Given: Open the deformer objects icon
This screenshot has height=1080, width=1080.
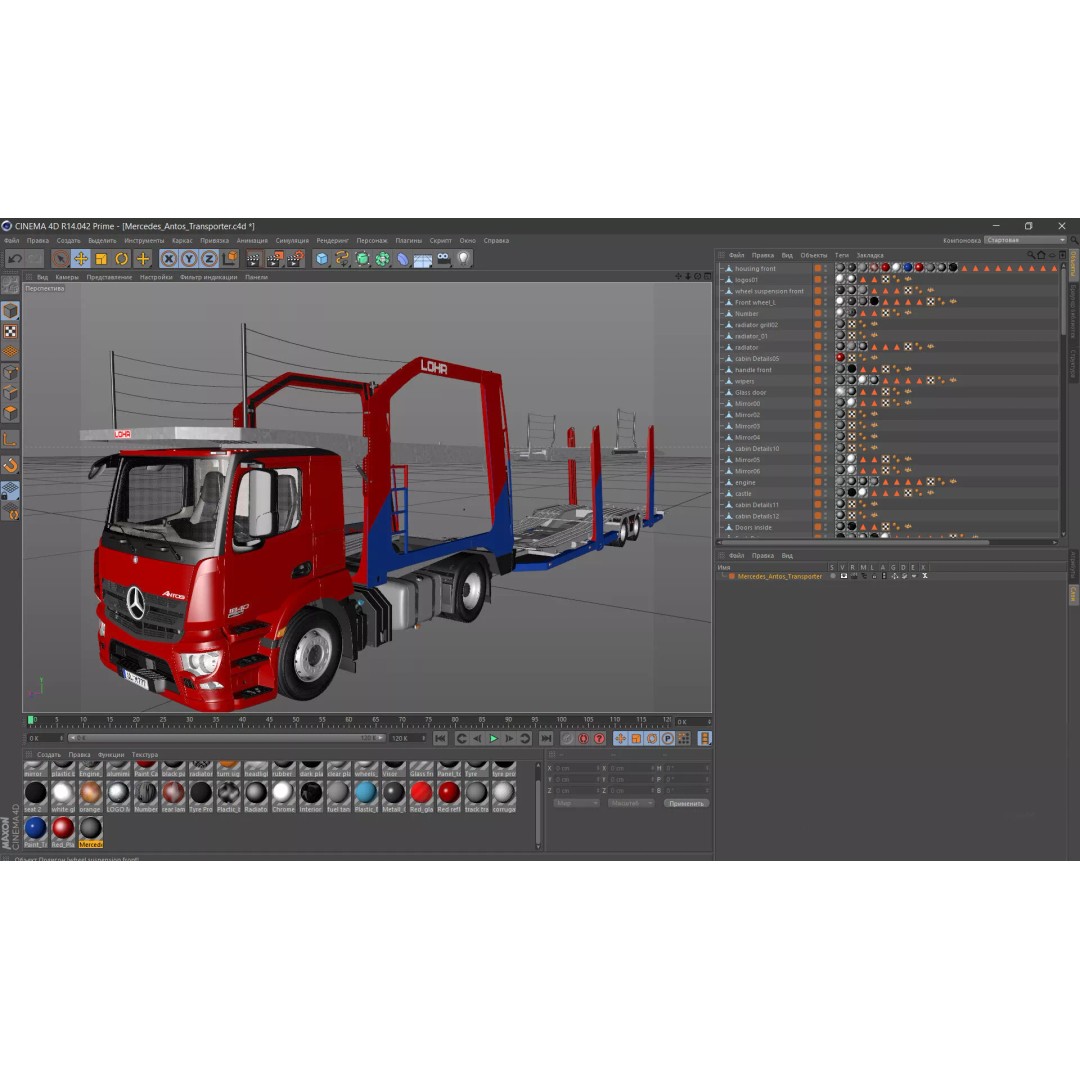Looking at the screenshot, I should [x=403, y=259].
